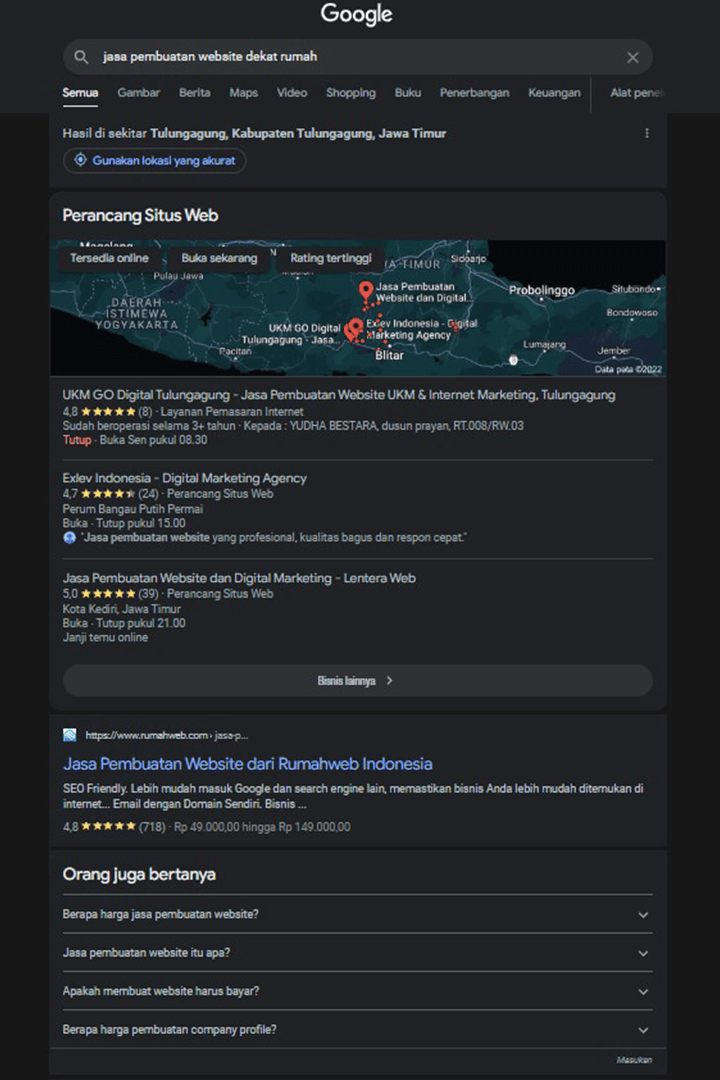This screenshot has height=1080, width=720.
Task: Clear the search query with the X icon
Action: point(633,57)
